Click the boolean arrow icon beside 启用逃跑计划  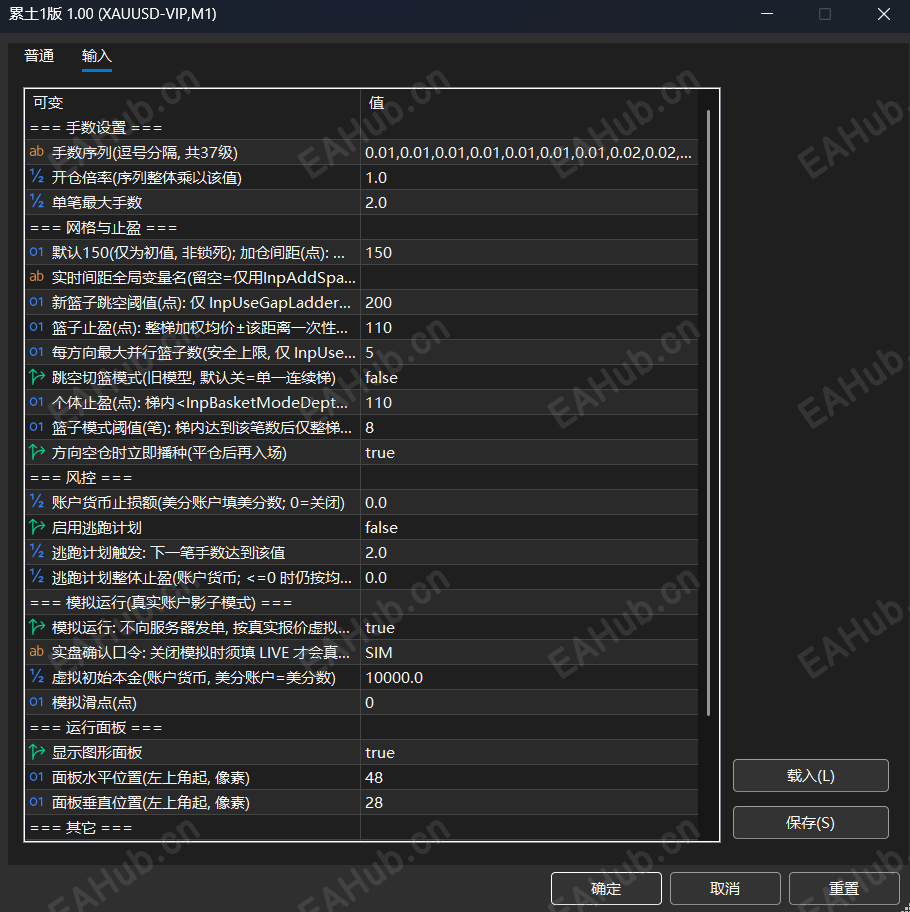[x=37, y=528]
